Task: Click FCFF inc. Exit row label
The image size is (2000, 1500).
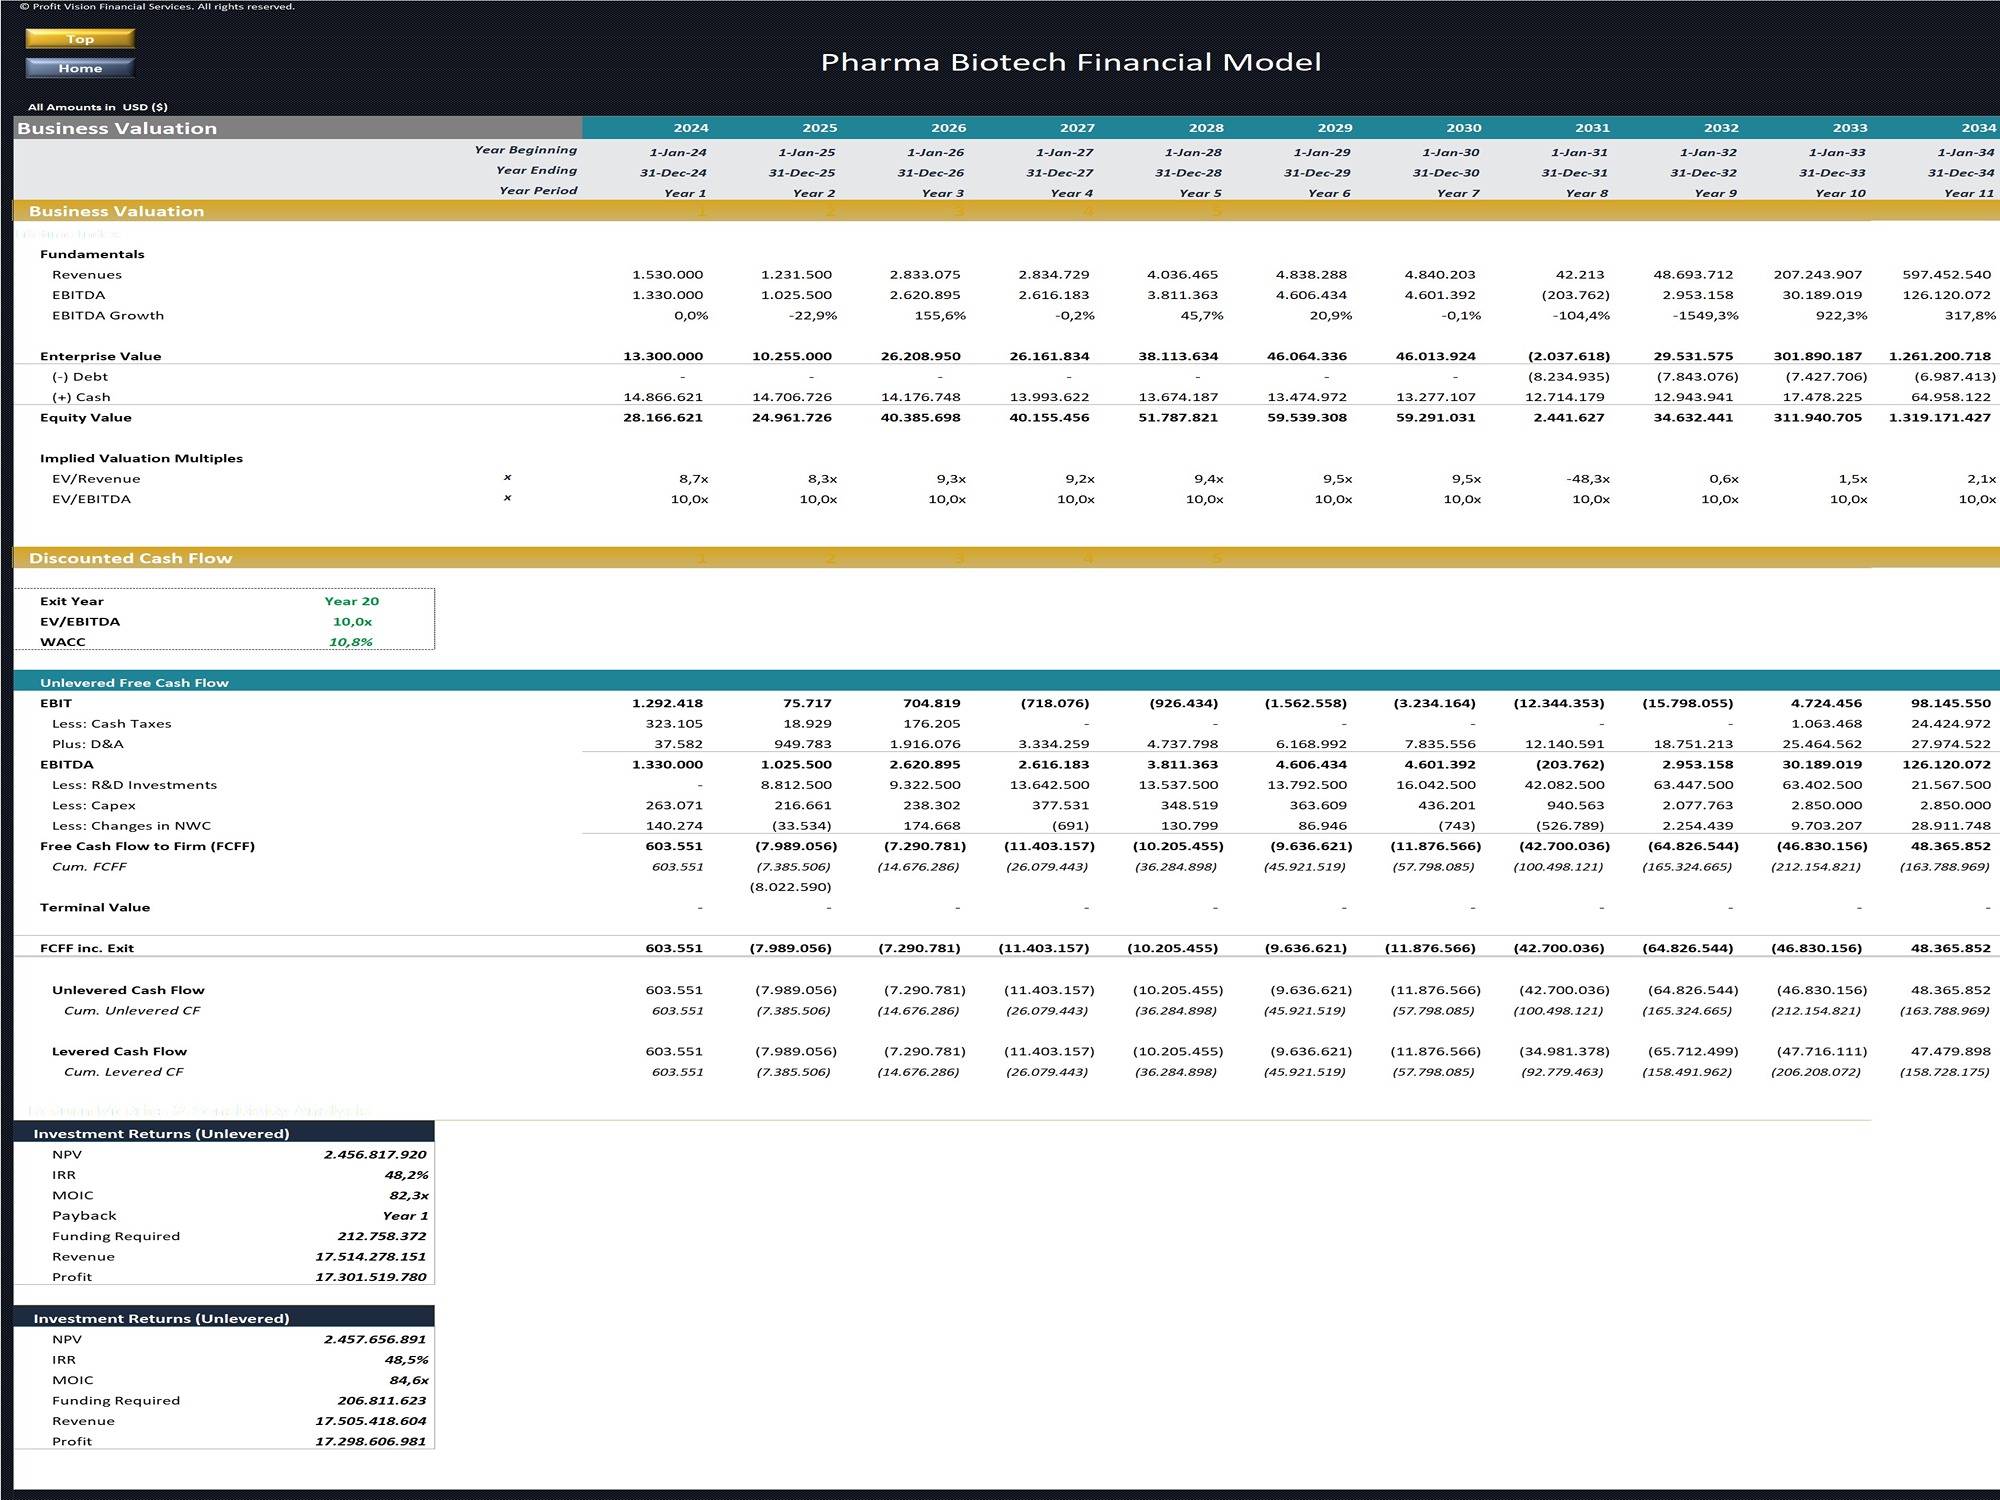Action: (87, 948)
